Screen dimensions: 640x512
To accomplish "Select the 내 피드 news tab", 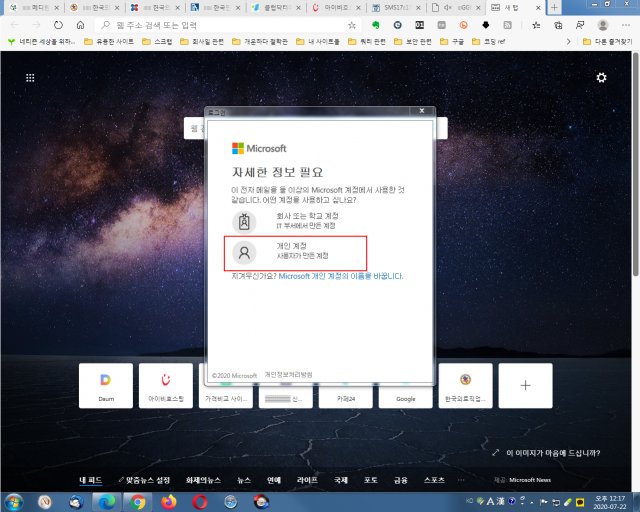I will coord(90,480).
